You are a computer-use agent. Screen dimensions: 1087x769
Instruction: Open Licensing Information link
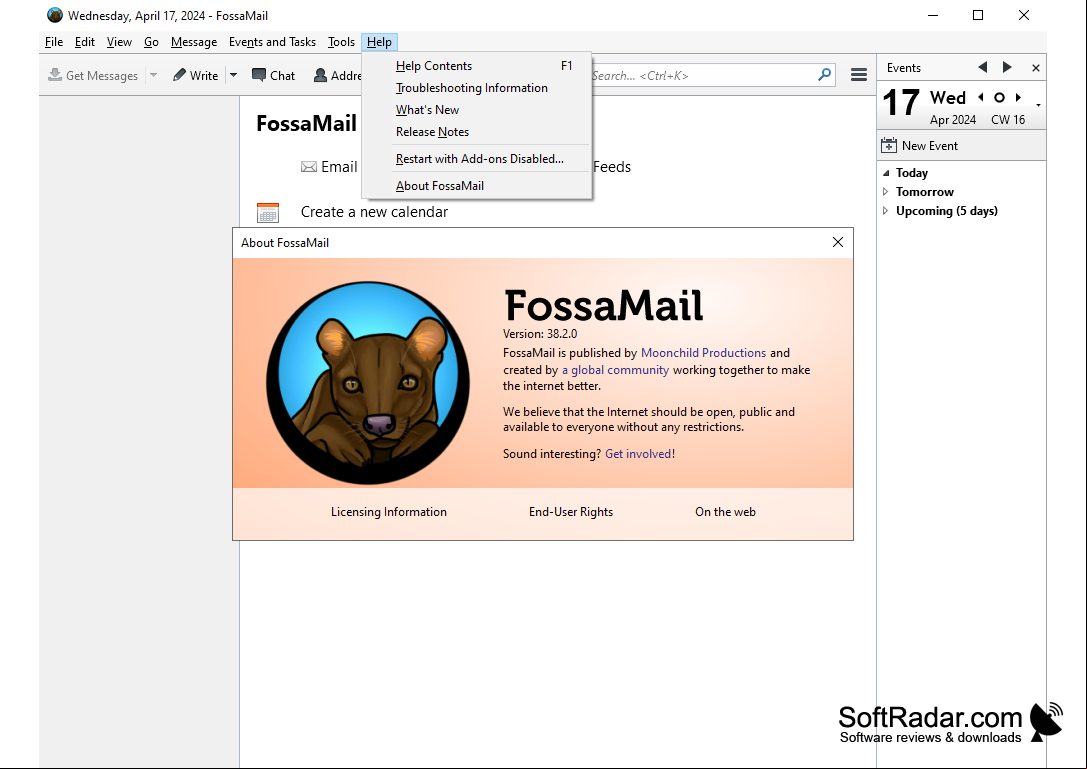389,512
